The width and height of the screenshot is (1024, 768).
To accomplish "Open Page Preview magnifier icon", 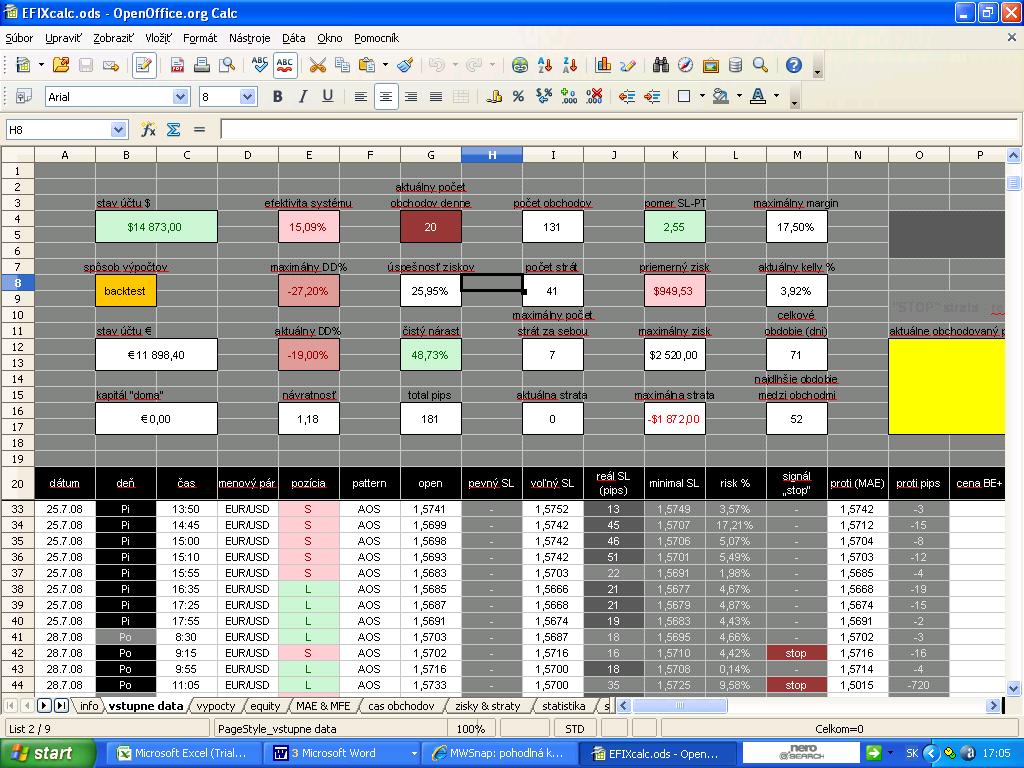I will (x=227, y=65).
